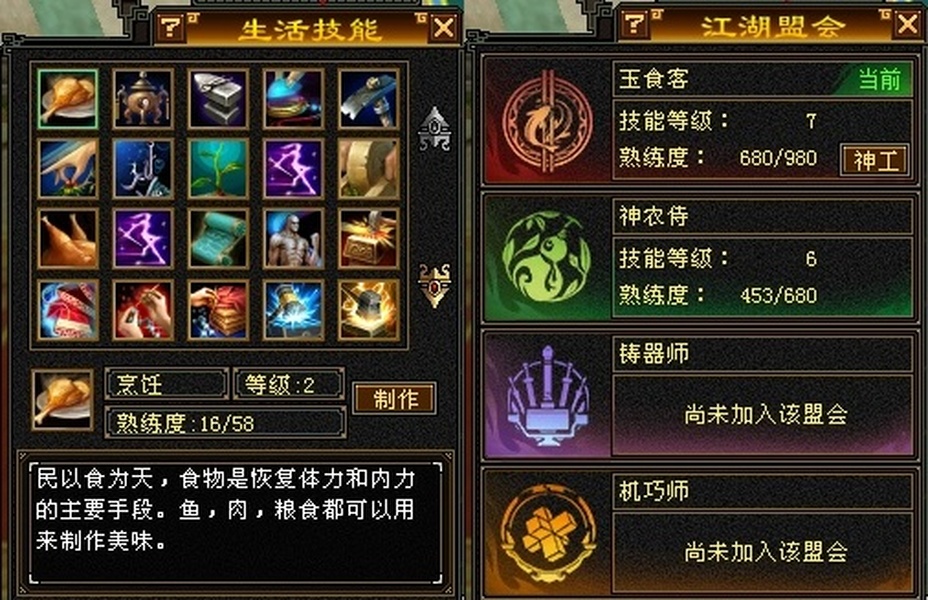Select the sewing needle hands skill icon

pyautogui.click(x=143, y=310)
